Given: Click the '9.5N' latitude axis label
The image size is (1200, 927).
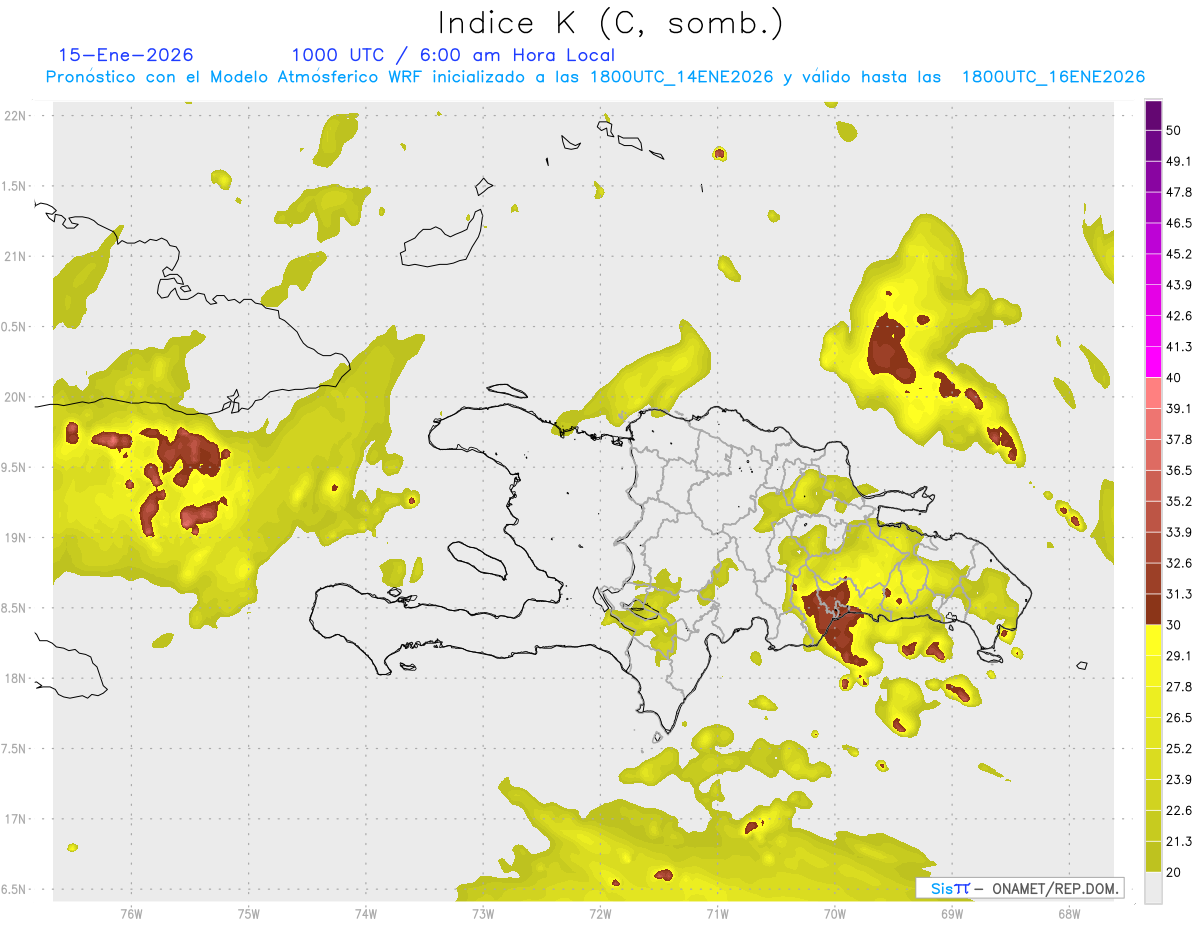Looking at the screenshot, I should pyautogui.click(x=15, y=467).
